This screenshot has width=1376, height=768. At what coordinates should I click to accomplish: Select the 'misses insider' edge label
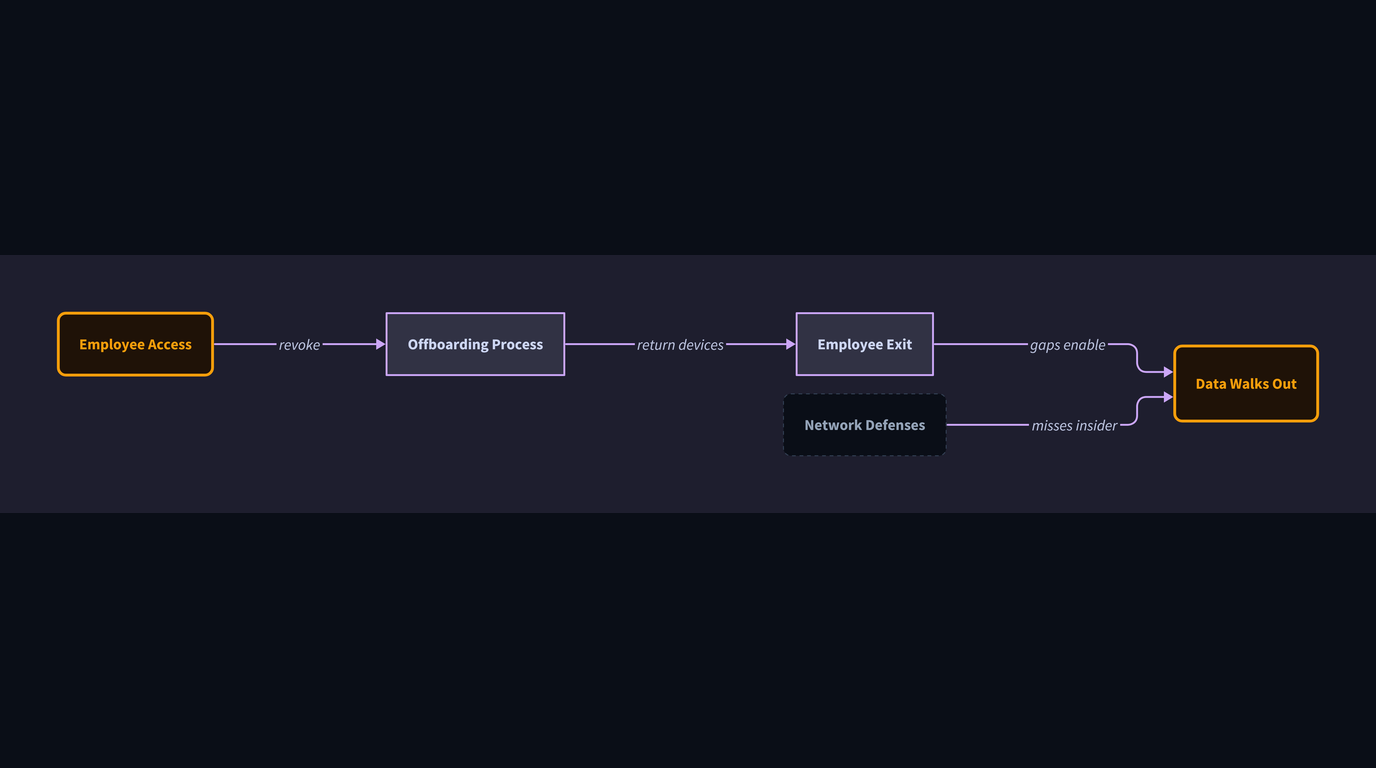pyautogui.click(x=1075, y=426)
